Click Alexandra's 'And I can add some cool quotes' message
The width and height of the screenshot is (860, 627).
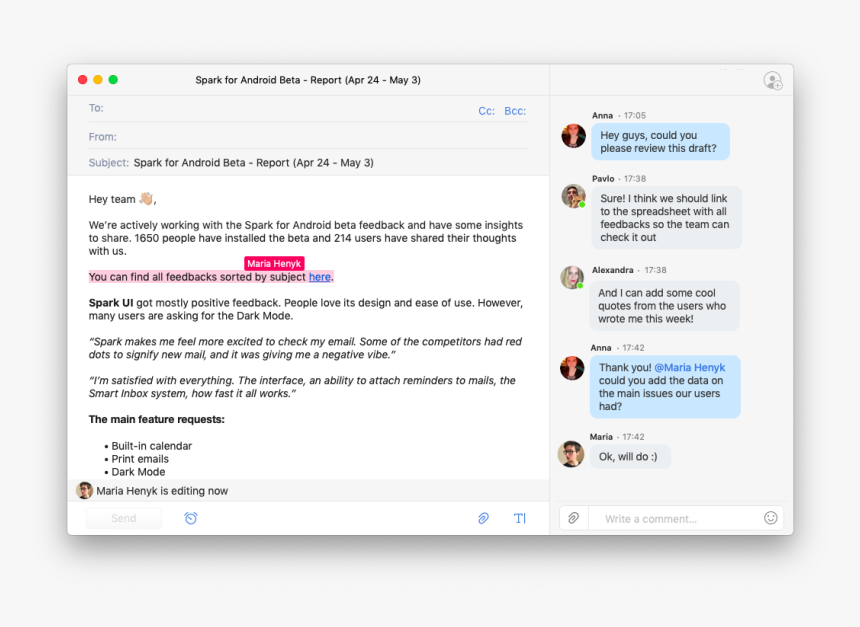tap(664, 306)
